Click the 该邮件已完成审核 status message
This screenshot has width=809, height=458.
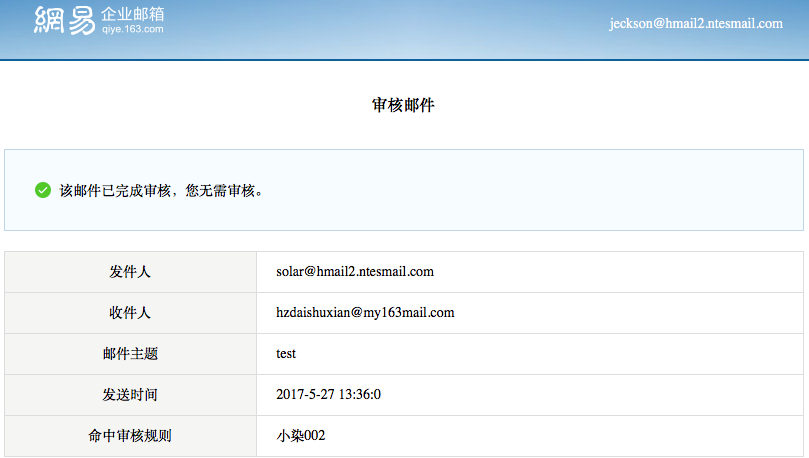tap(162, 190)
